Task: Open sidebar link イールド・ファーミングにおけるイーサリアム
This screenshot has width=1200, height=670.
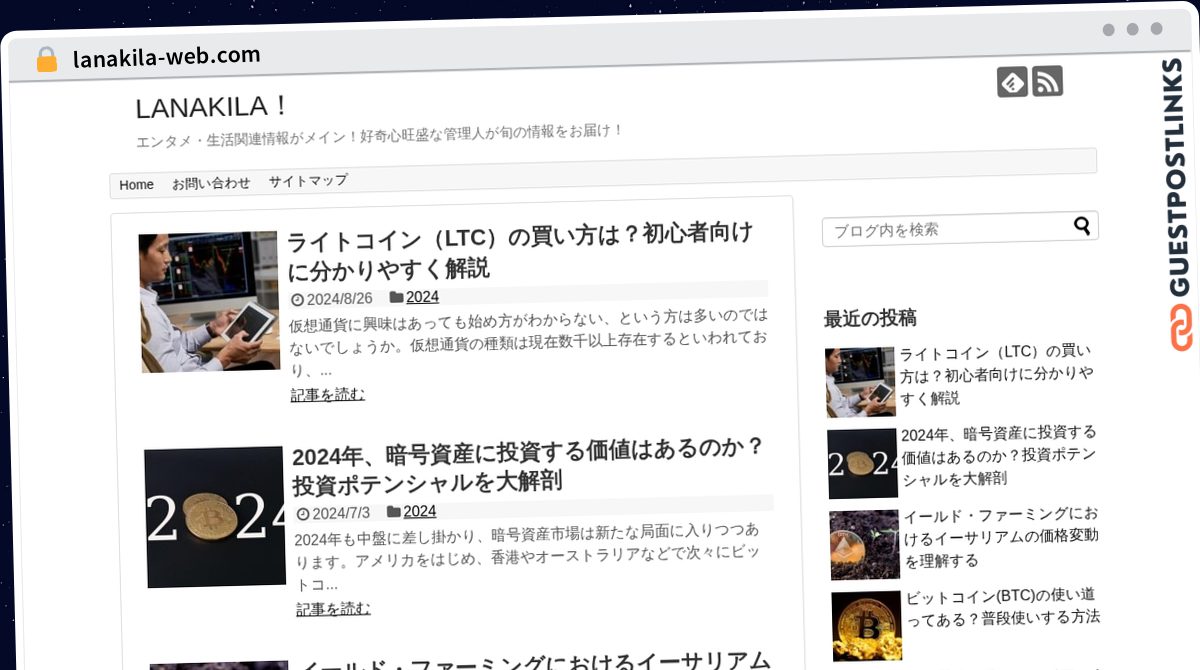Action: tap(1002, 537)
